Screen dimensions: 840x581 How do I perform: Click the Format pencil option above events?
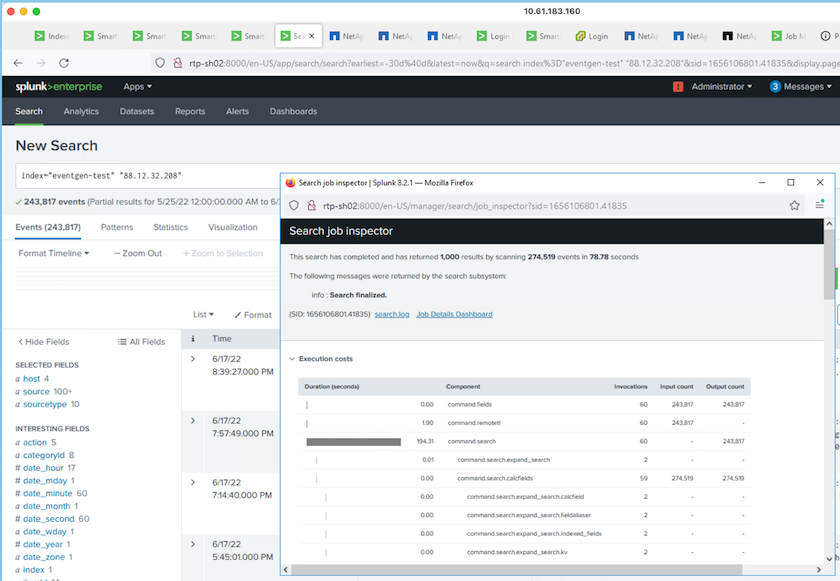252,315
